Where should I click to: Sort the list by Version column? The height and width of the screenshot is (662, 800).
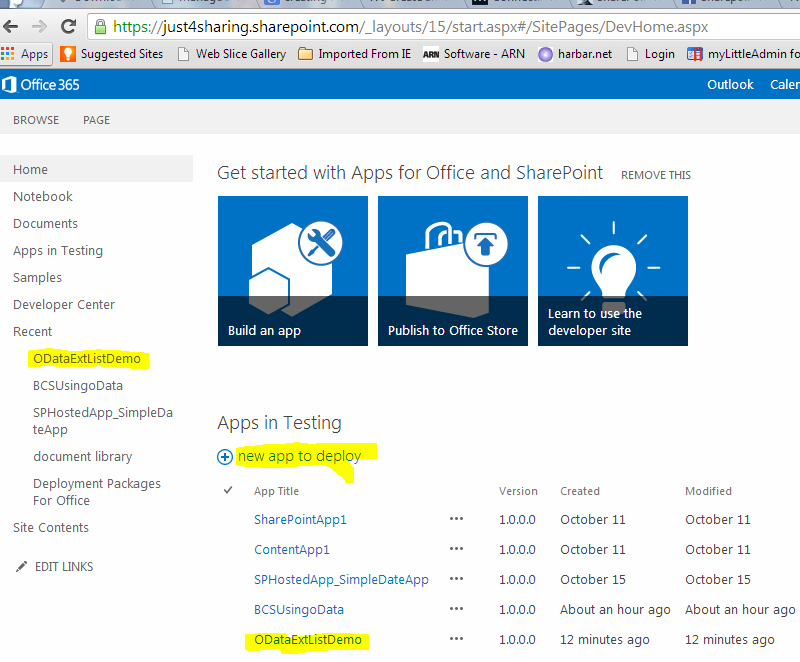coord(518,491)
